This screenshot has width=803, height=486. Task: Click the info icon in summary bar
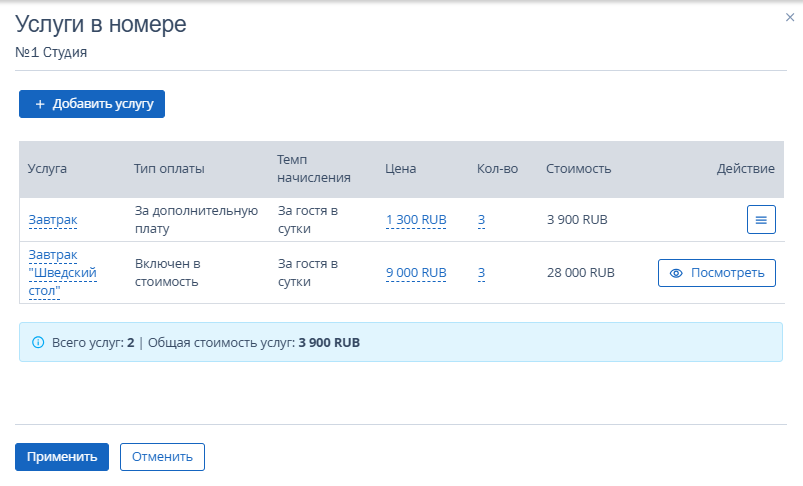point(38,342)
